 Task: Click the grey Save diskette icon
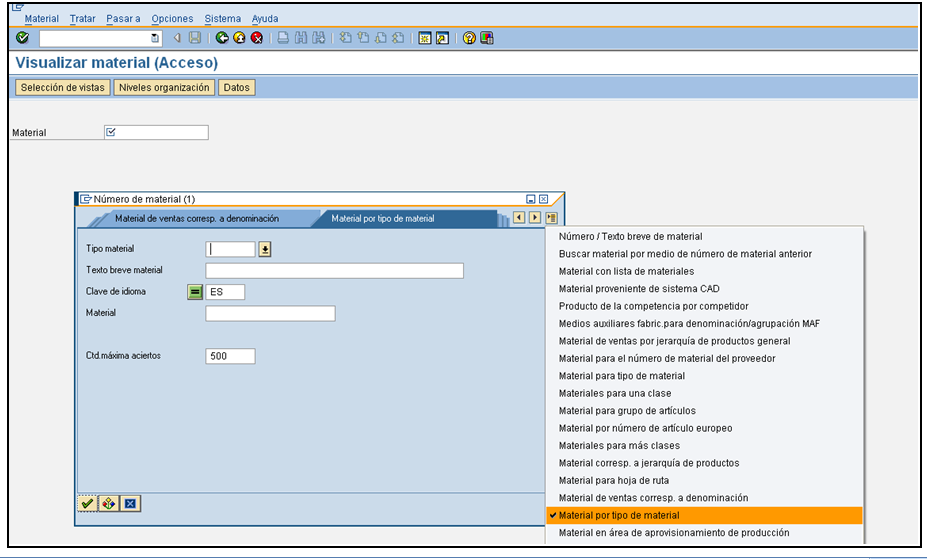(x=195, y=38)
